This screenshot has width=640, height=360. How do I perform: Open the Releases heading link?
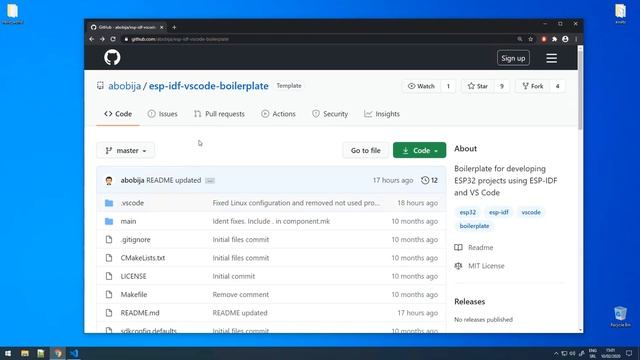pos(469,302)
